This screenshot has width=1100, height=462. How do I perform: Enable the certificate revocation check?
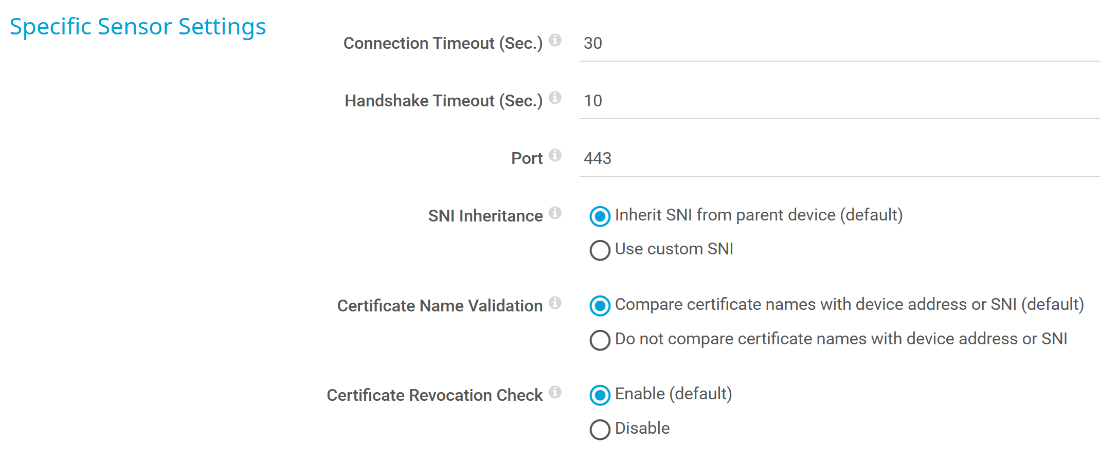tap(600, 395)
